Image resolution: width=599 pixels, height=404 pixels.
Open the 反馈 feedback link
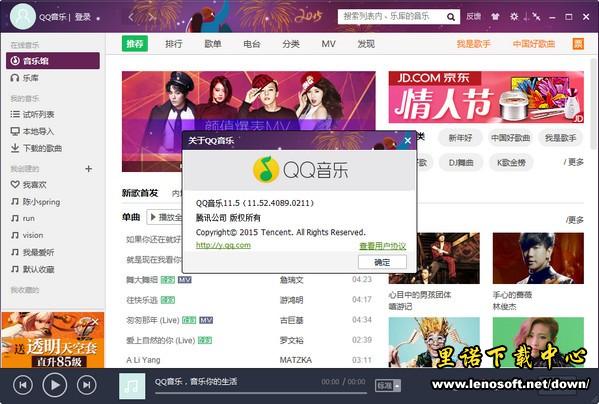pos(473,16)
